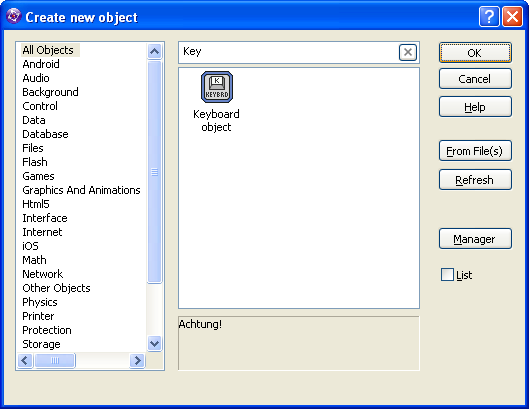Click horizontal scroll left arrow
529x409 pixels.
(x=25, y=360)
